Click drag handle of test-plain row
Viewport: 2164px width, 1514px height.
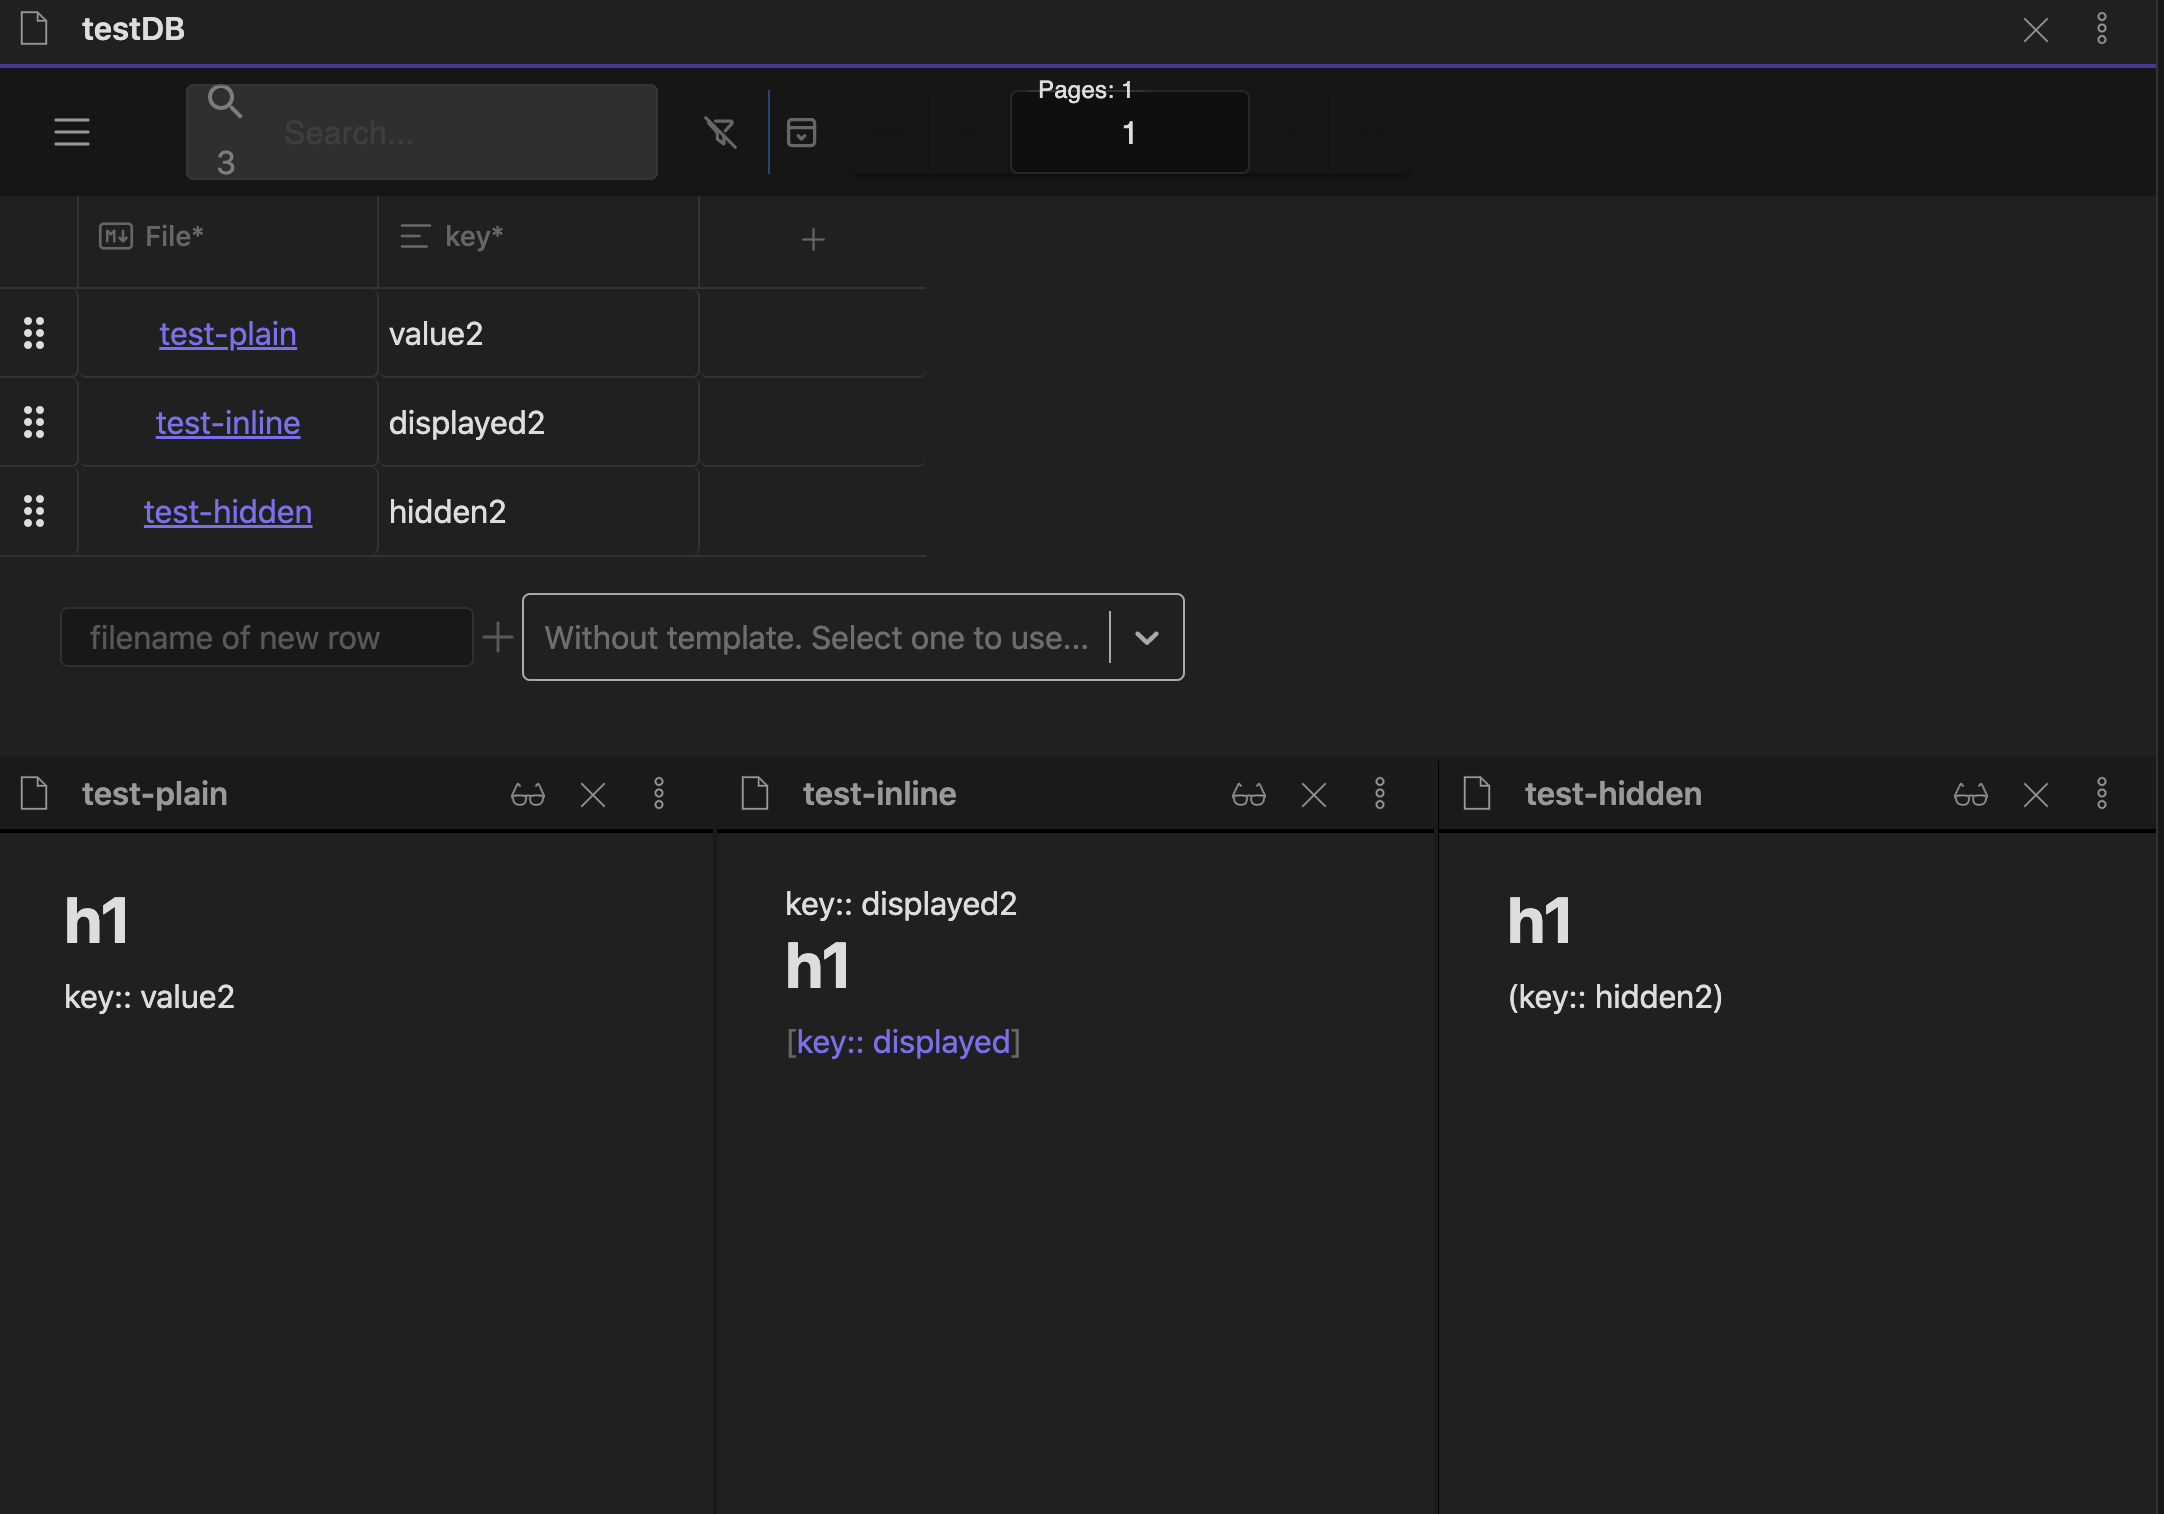pos(34,333)
